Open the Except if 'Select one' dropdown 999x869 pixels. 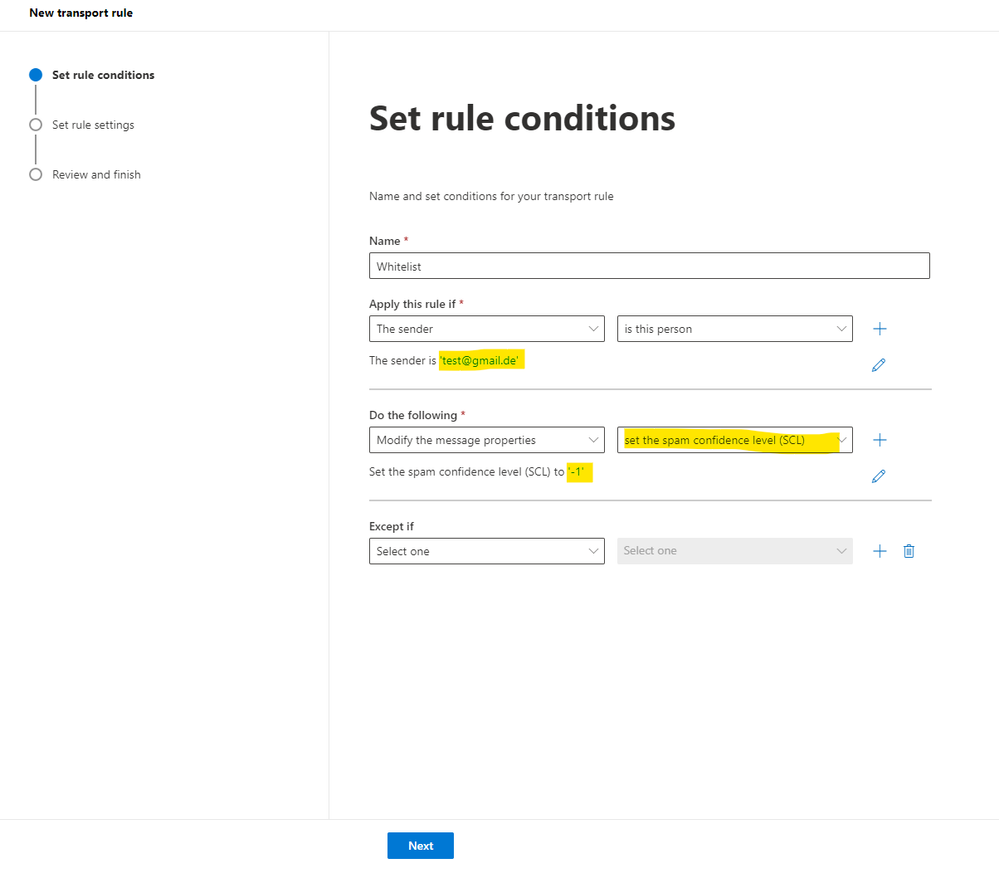(x=486, y=551)
